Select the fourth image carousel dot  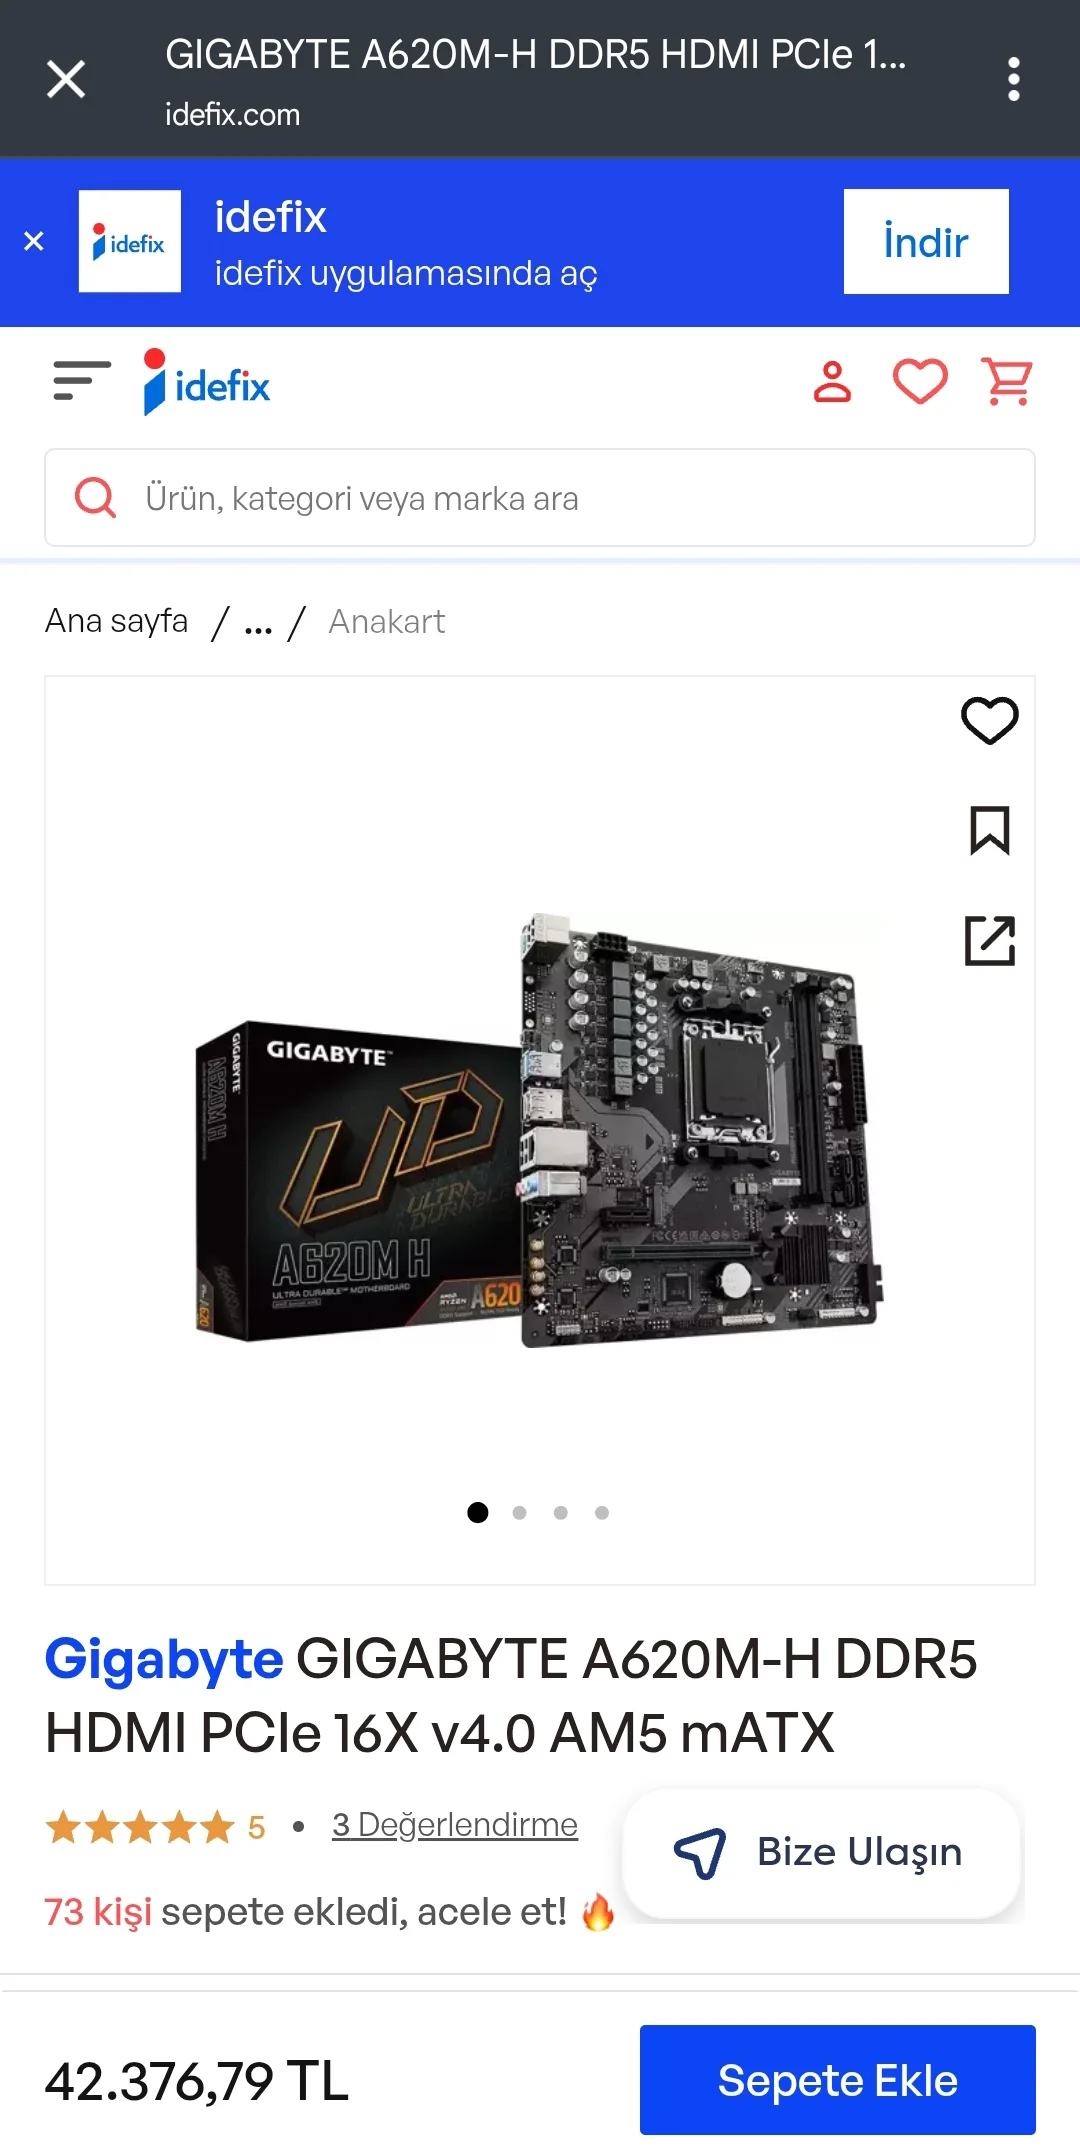click(602, 1513)
